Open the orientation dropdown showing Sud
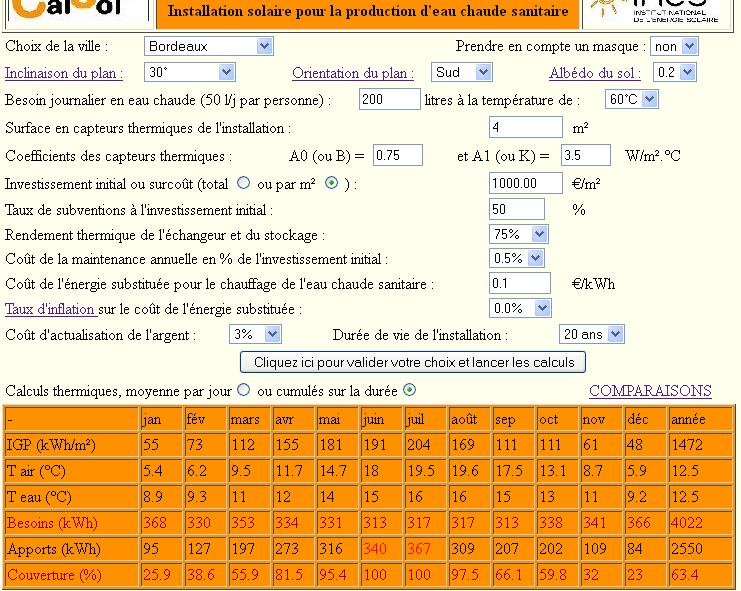Screen dimensions: 741x591 click(x=461, y=72)
